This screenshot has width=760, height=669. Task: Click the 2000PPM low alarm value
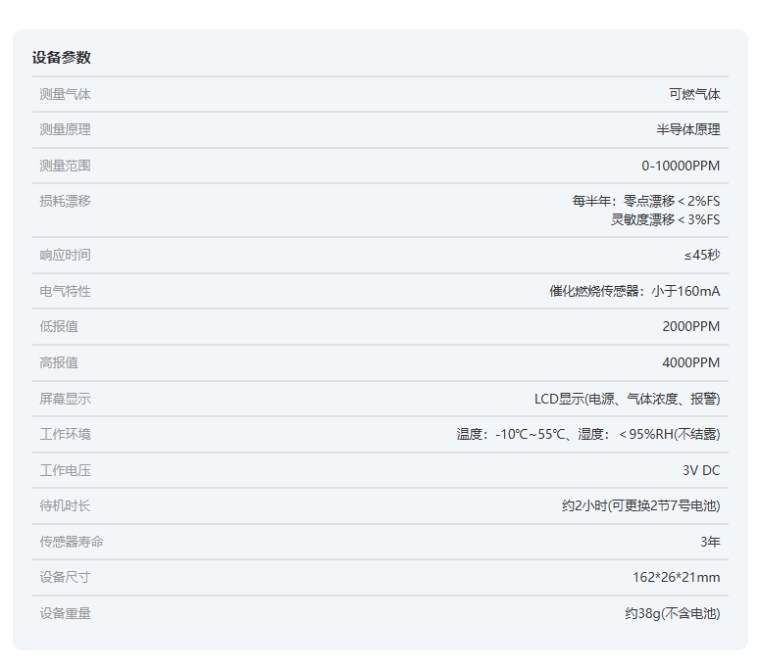point(690,327)
